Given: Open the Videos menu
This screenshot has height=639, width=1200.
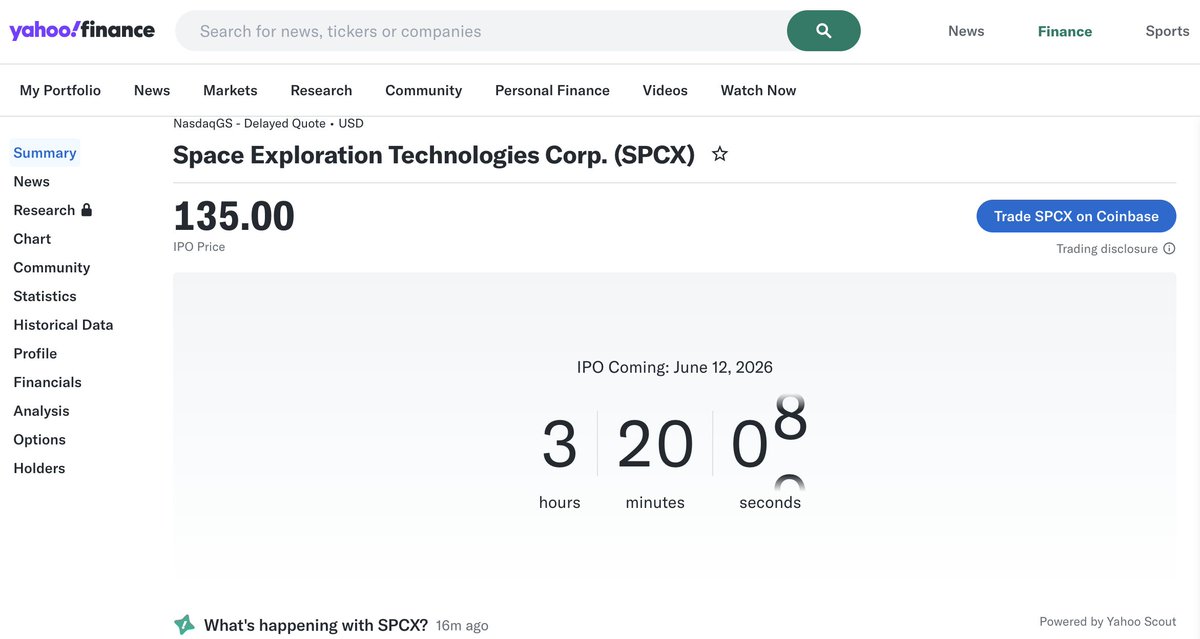Looking at the screenshot, I should click(665, 90).
